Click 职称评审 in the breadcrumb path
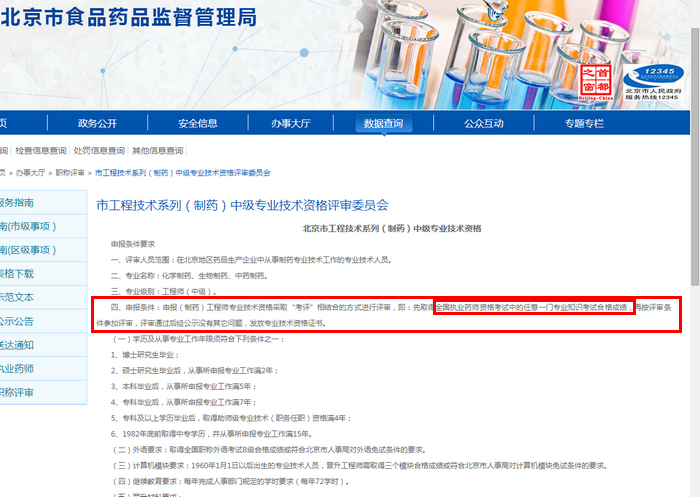 (x=69, y=173)
